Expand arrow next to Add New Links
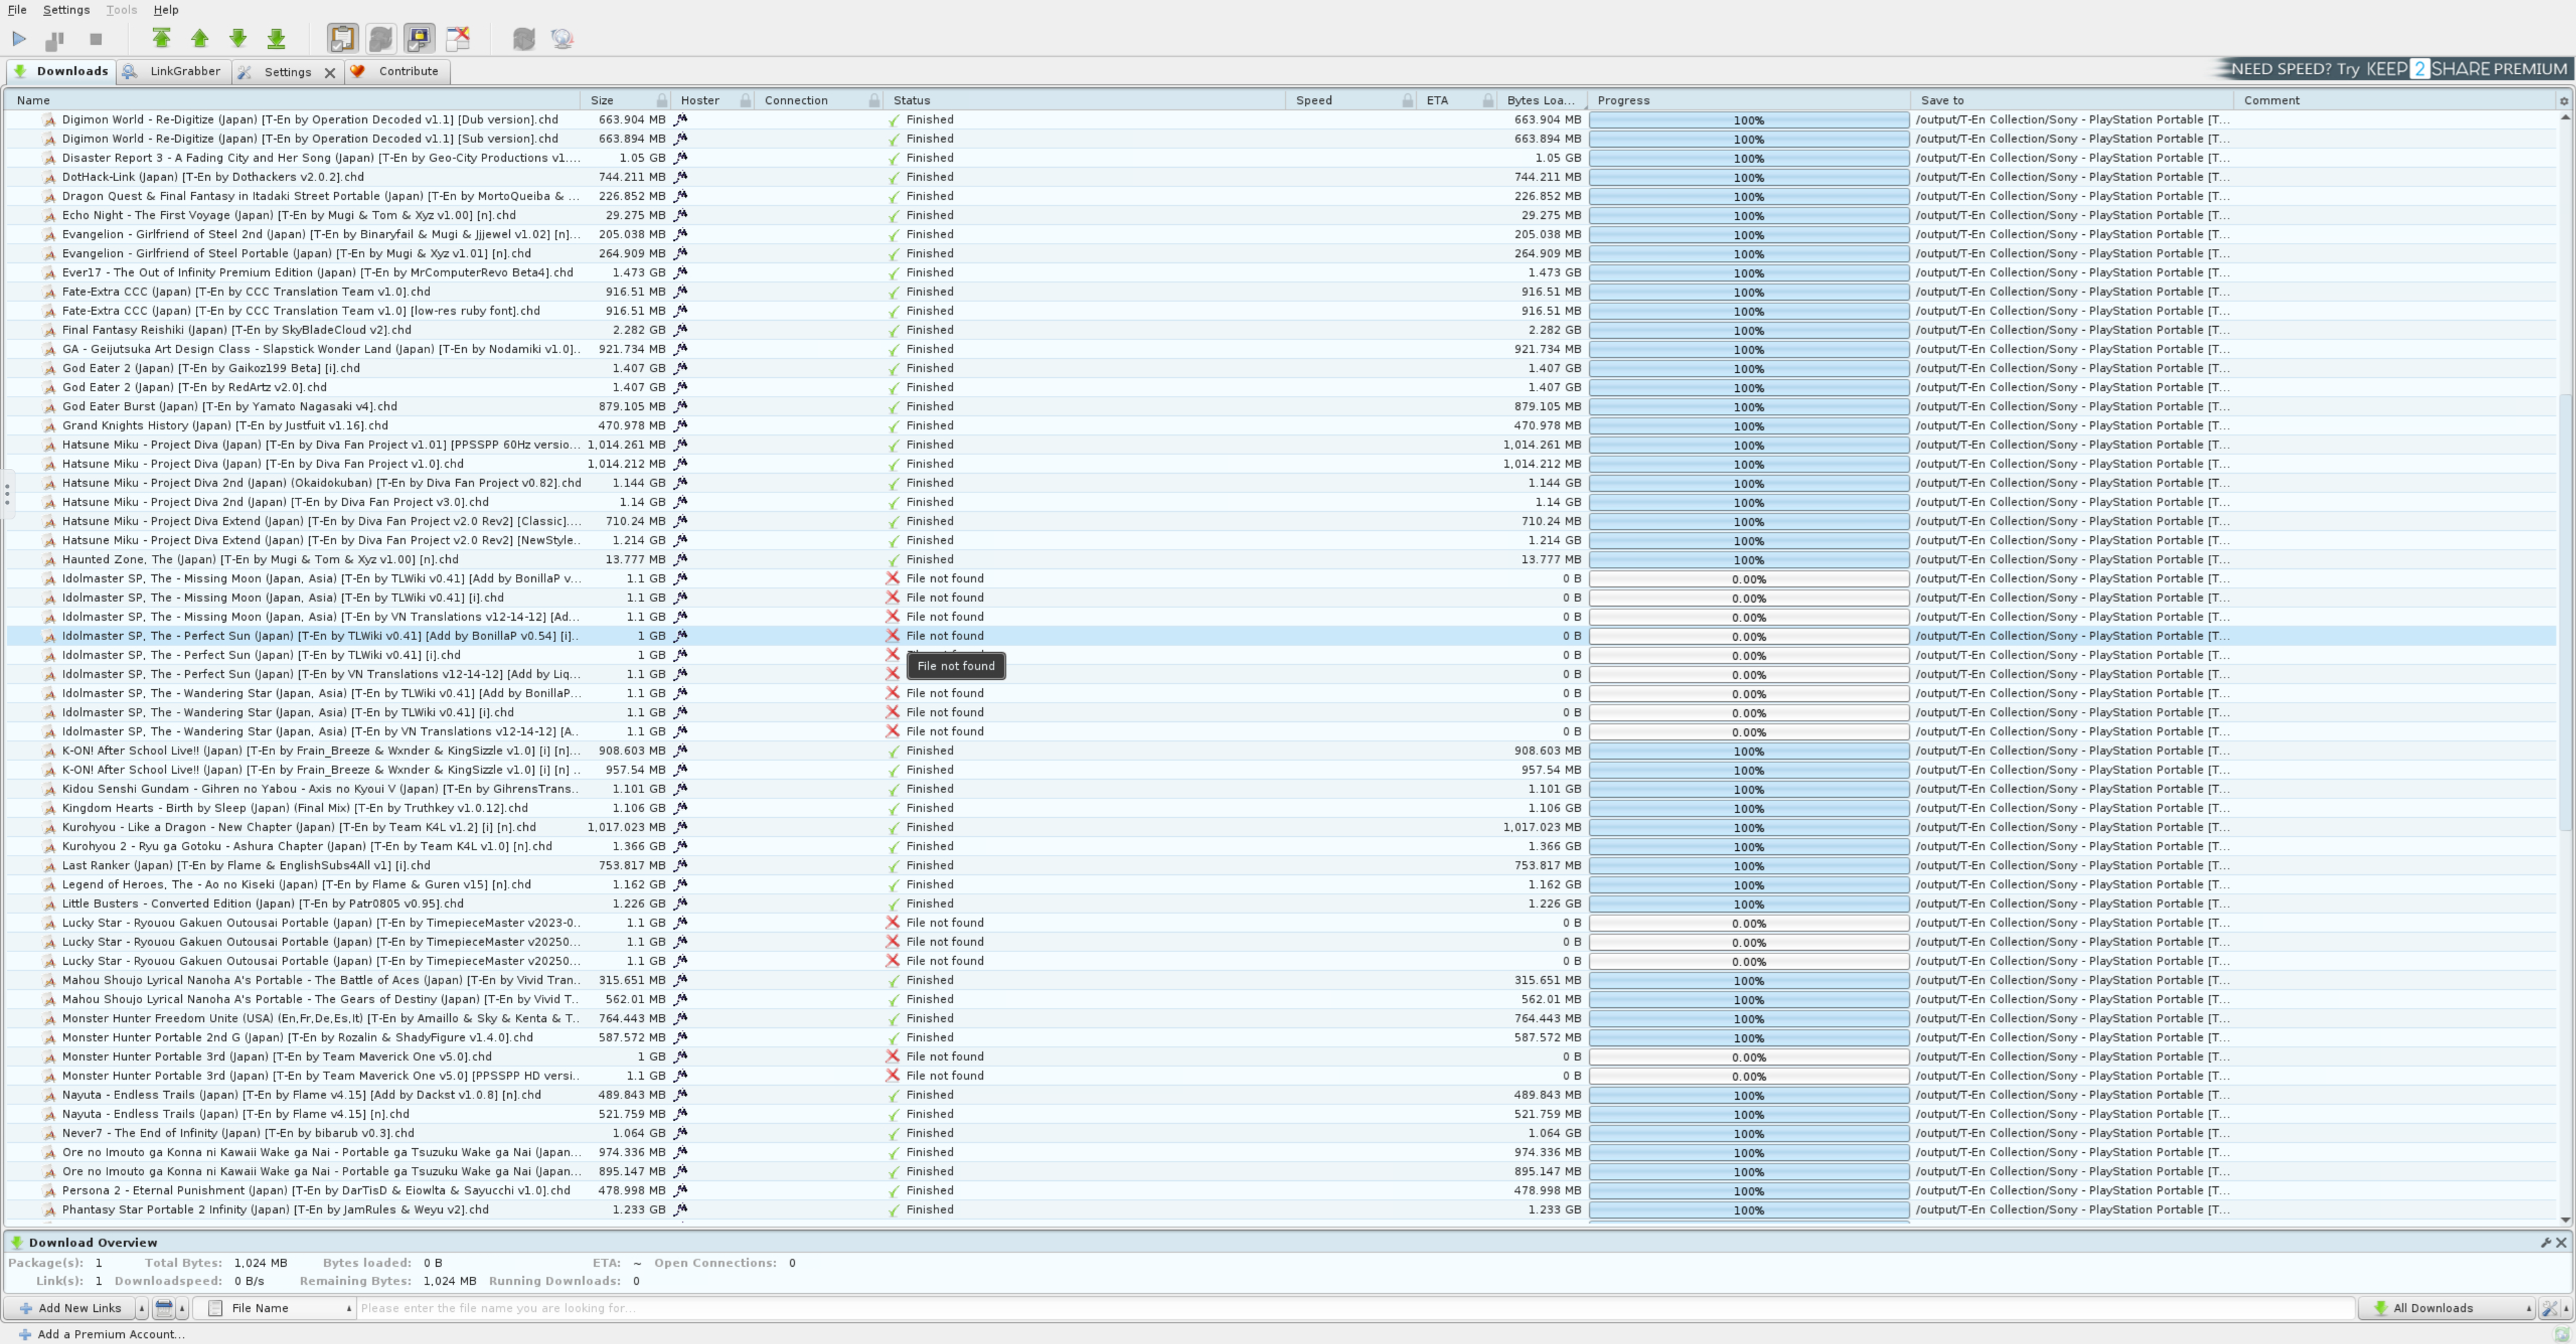Screen dimensions: 2576x1344 (x=141, y=1308)
